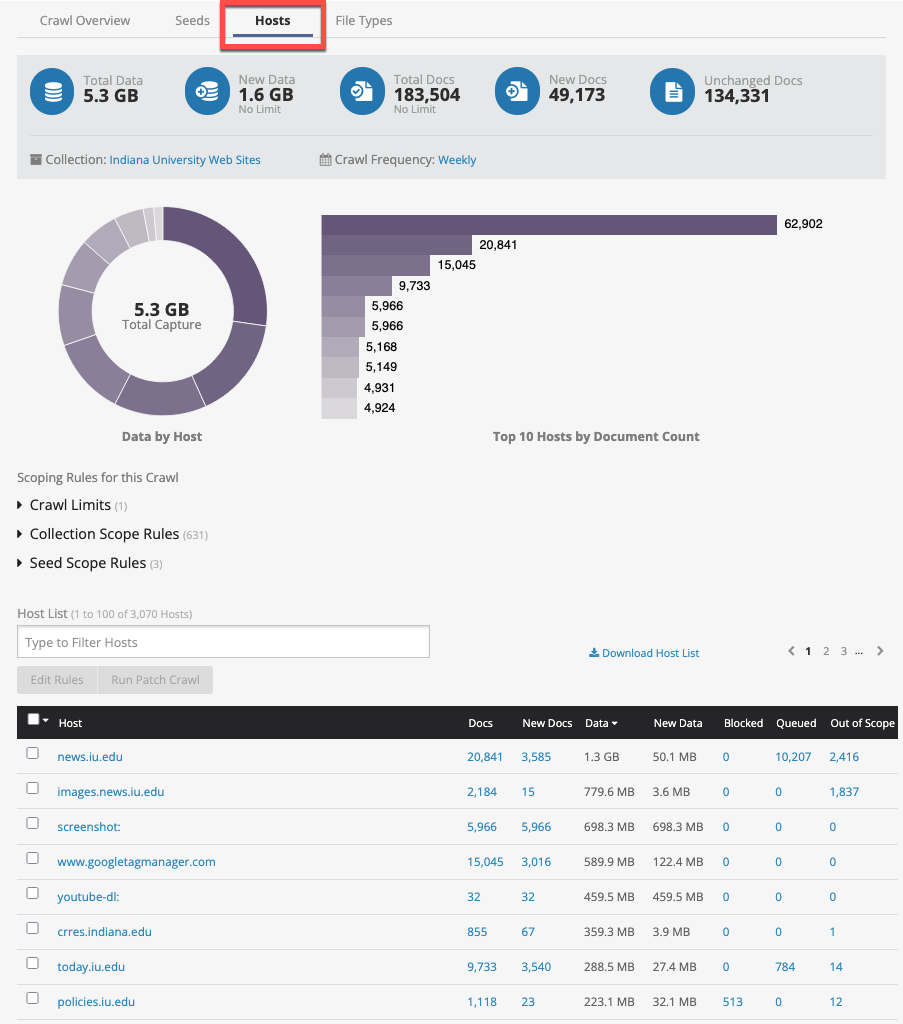Select the crres.indiana.edu checkbox

pyautogui.click(x=33, y=928)
